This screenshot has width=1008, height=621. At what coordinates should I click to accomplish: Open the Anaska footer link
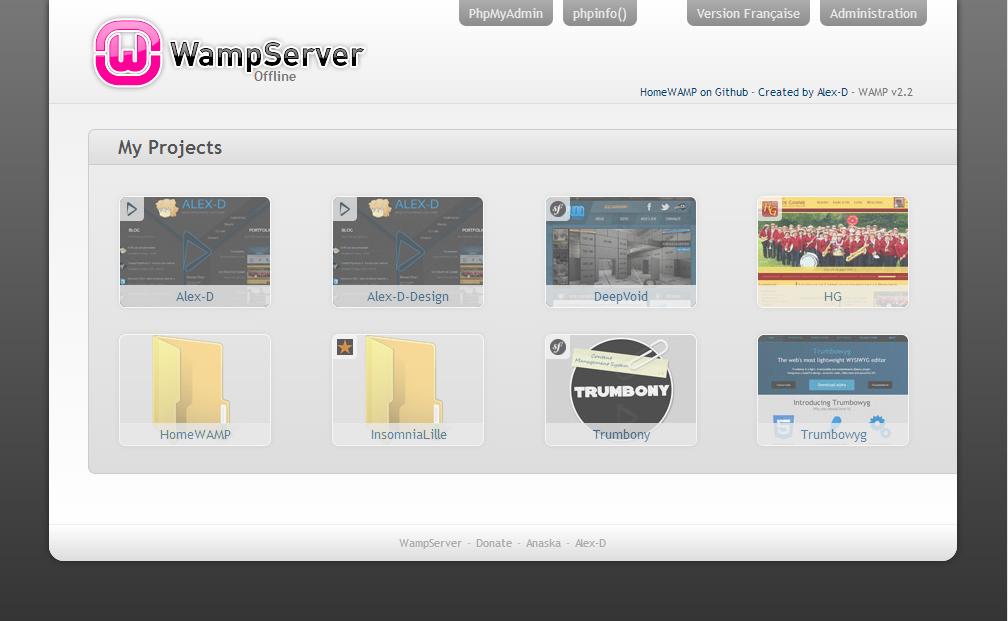[543, 543]
